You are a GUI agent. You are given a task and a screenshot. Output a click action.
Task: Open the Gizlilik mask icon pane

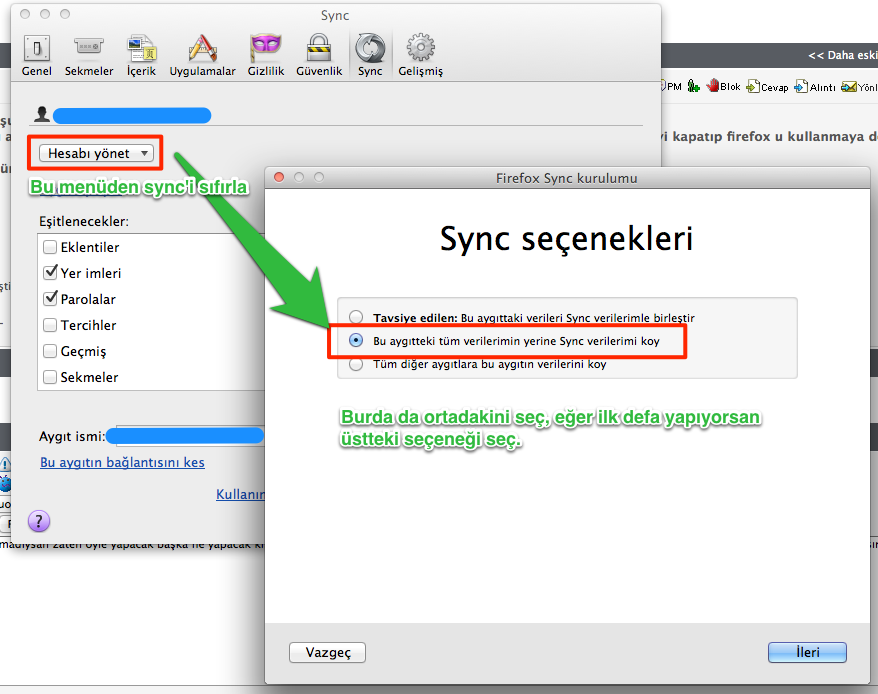(266, 55)
